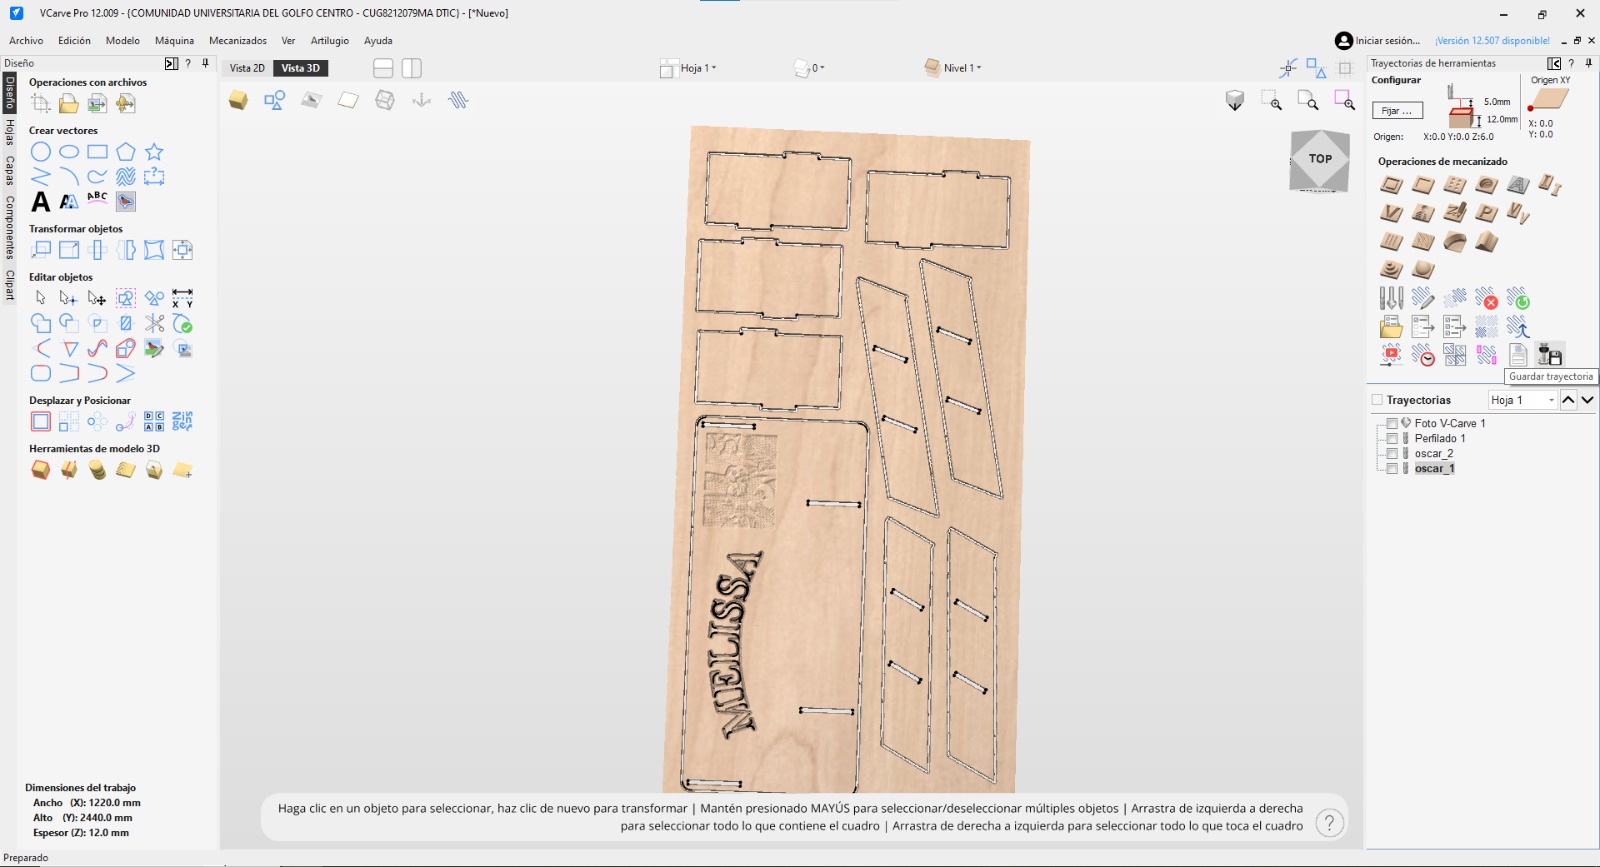Check the oscar_2 toolpath box
Screen dimensions: 1600x867
pyautogui.click(x=1392, y=454)
